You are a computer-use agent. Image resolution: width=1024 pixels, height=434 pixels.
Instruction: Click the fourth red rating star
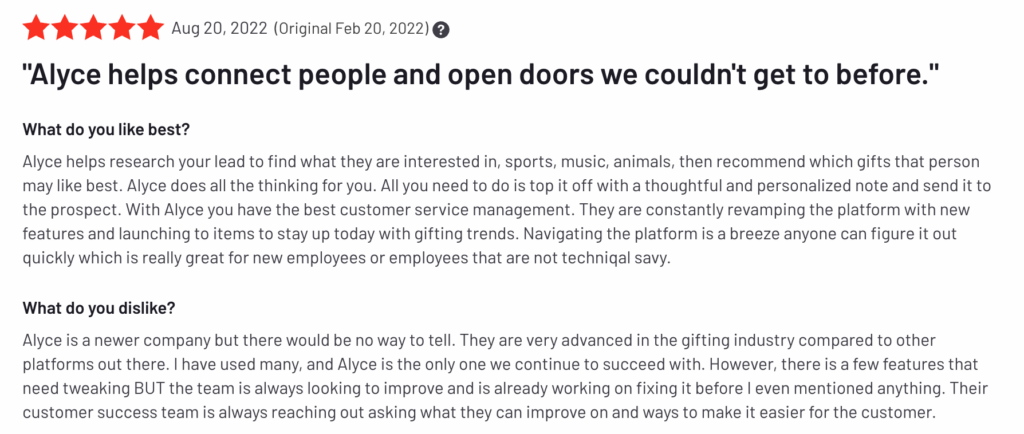point(121,28)
